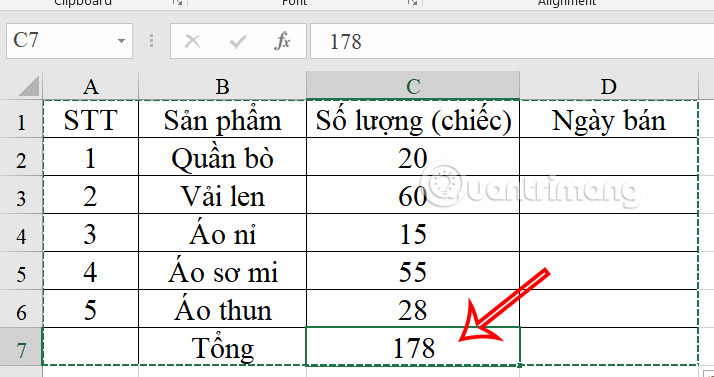
Task: Open the Name Box dropdown arrow
Action: coord(121,41)
